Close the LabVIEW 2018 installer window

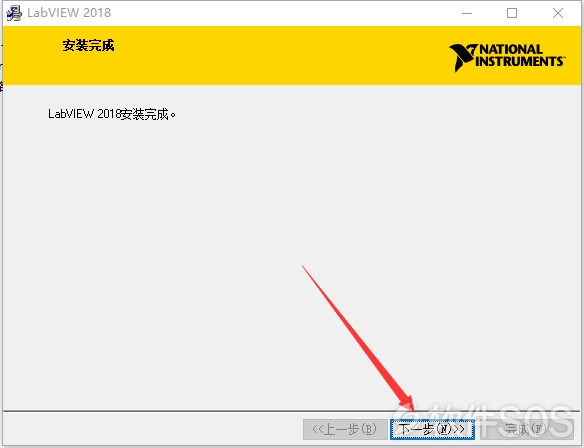click(x=558, y=13)
